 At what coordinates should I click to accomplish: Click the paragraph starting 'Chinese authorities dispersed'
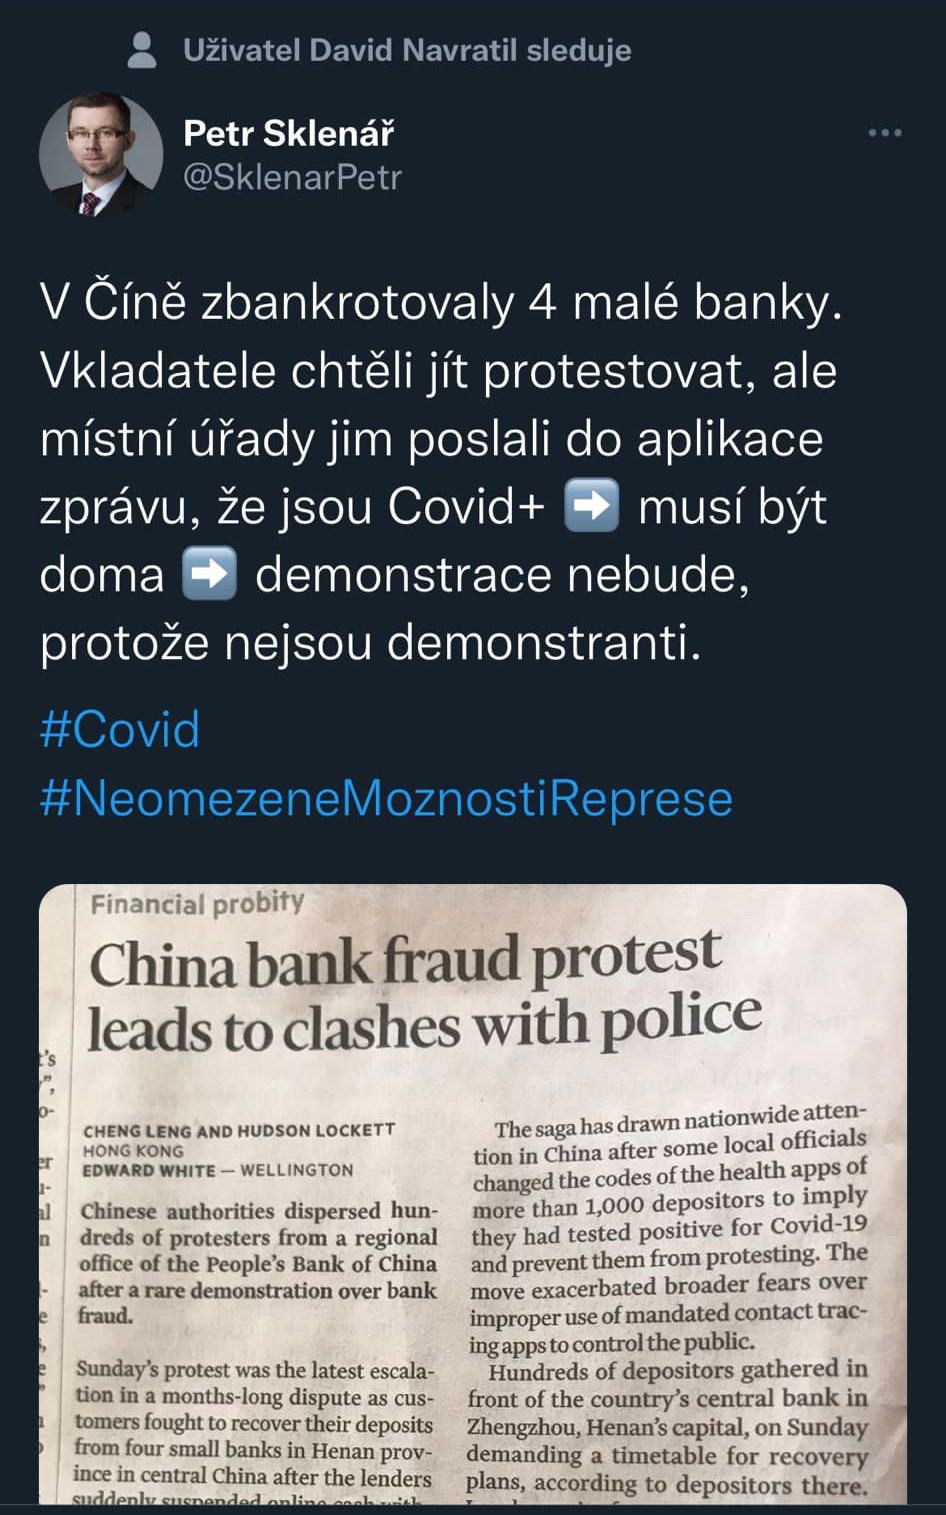pyautogui.click(x=258, y=1263)
